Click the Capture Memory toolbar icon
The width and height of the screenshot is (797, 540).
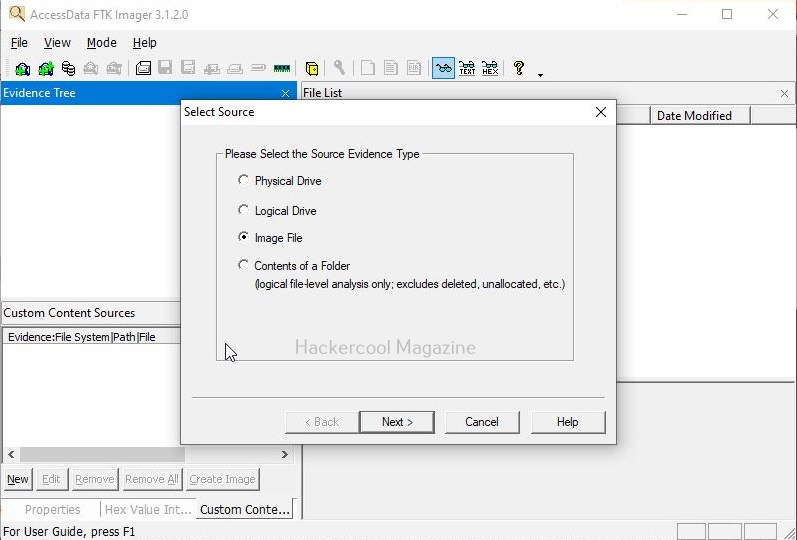click(x=282, y=69)
